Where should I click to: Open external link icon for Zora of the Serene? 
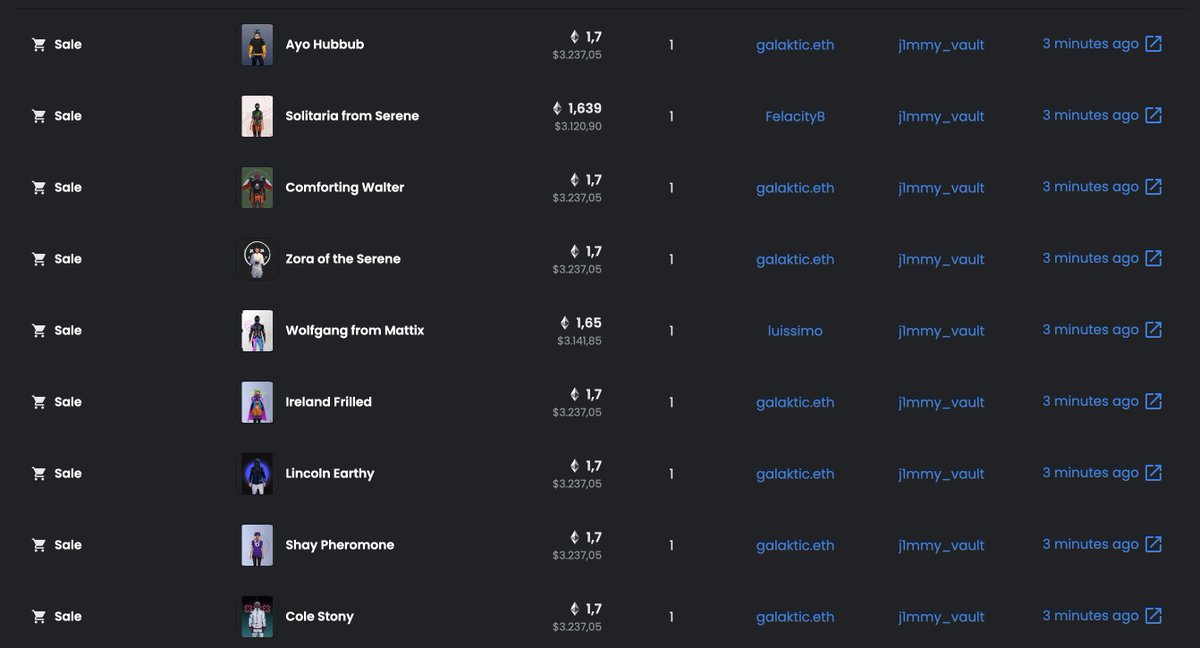point(1153,258)
